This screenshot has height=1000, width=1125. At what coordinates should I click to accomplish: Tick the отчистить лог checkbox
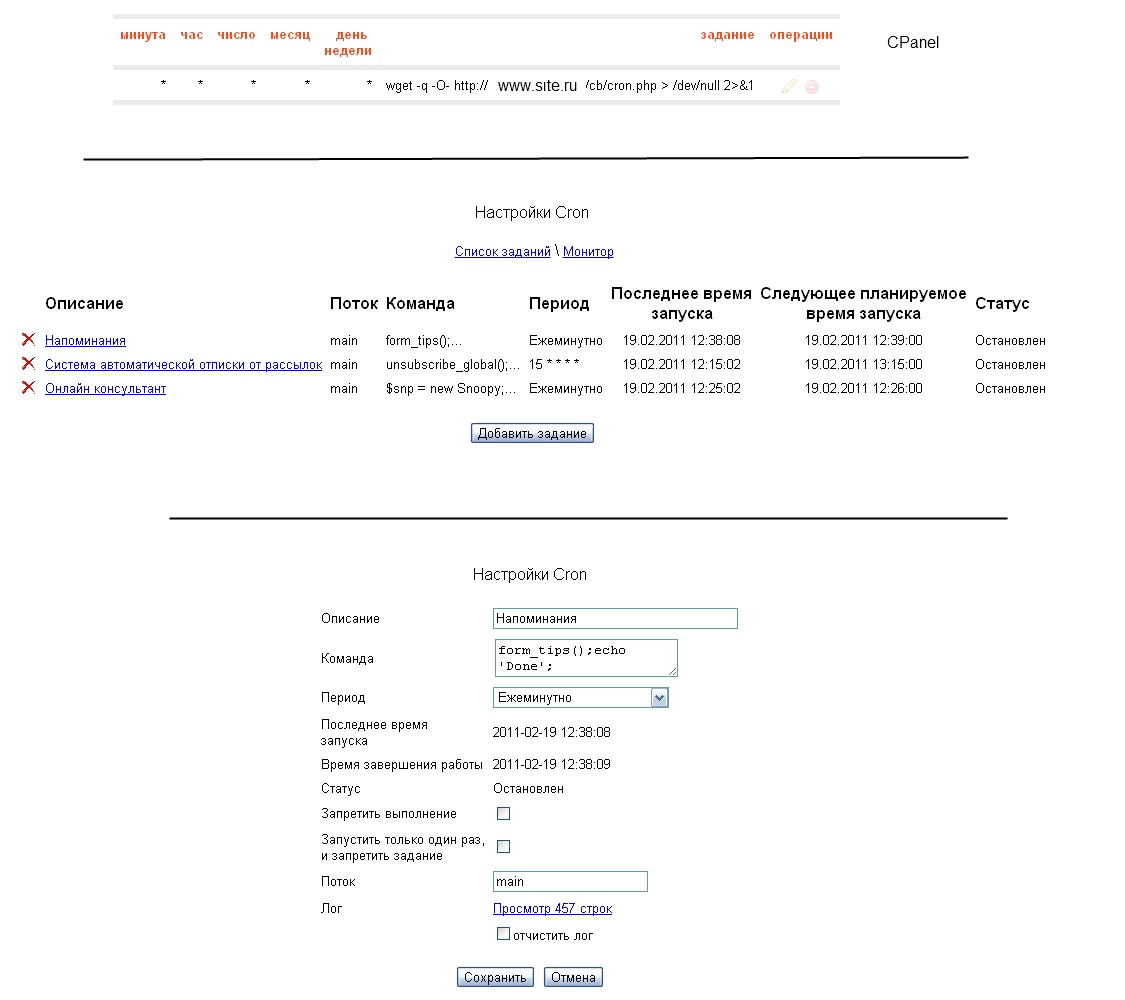pos(503,934)
